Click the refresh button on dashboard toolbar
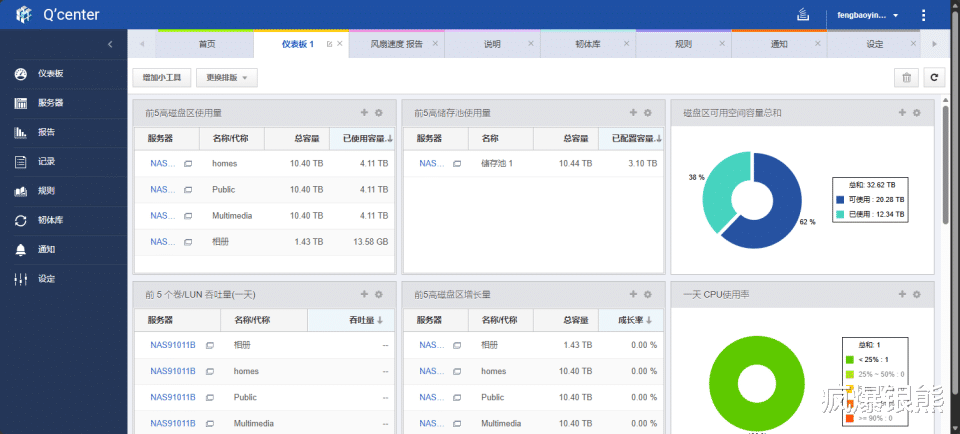The height and width of the screenshot is (434, 960). coord(933,77)
